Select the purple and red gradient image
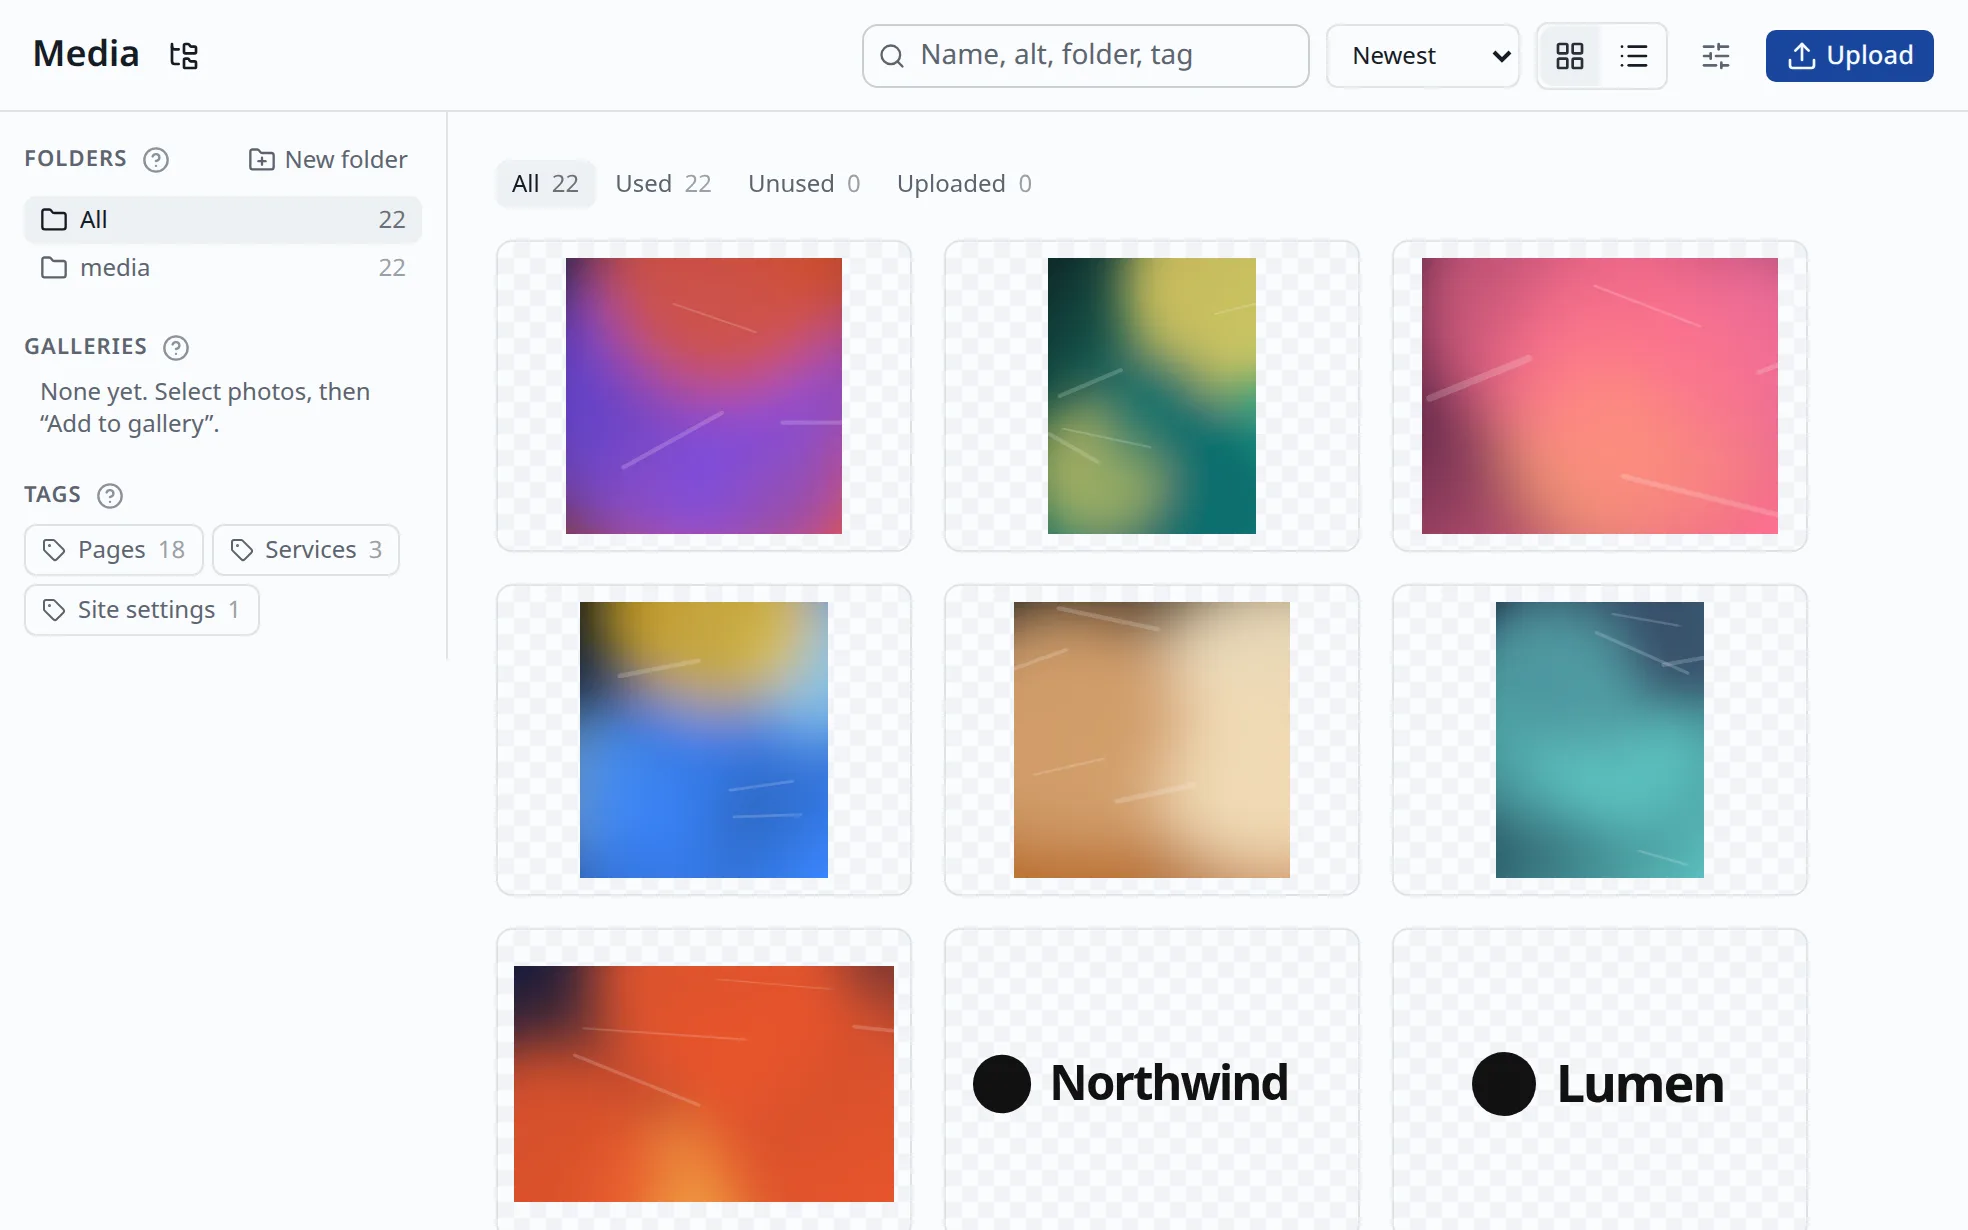Image resolution: width=1968 pixels, height=1230 pixels. pos(704,396)
